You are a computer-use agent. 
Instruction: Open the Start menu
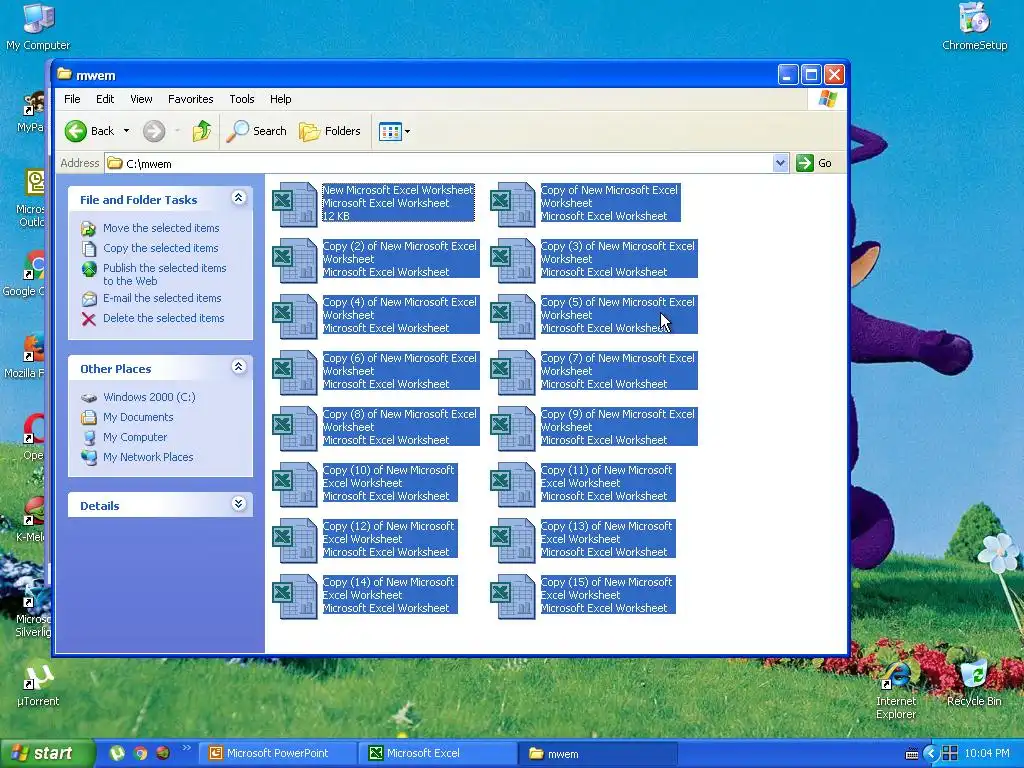[x=46, y=754]
